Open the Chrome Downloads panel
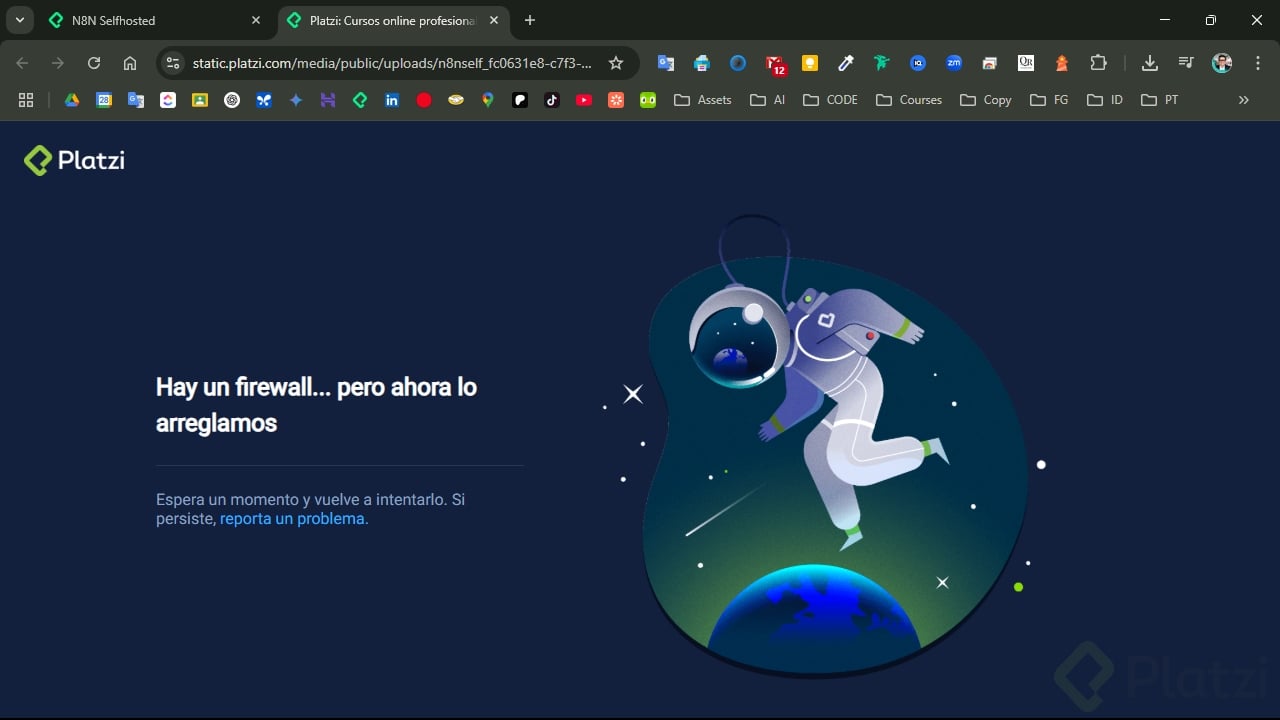Image resolution: width=1280 pixels, height=720 pixels. coord(1150,63)
